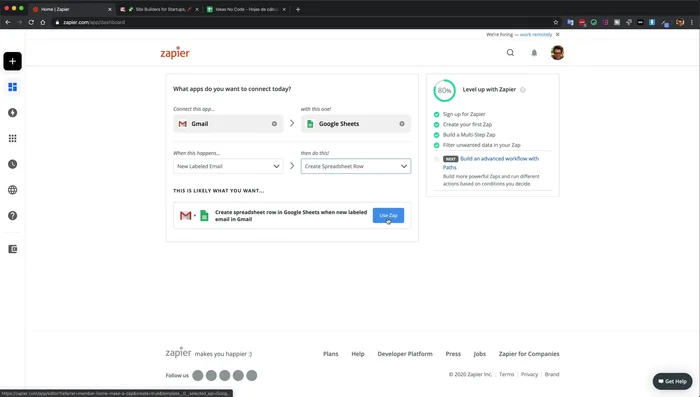This screenshot has width=700, height=397.
Task: Click the address bar showing zapier.com
Action: [x=304, y=22]
